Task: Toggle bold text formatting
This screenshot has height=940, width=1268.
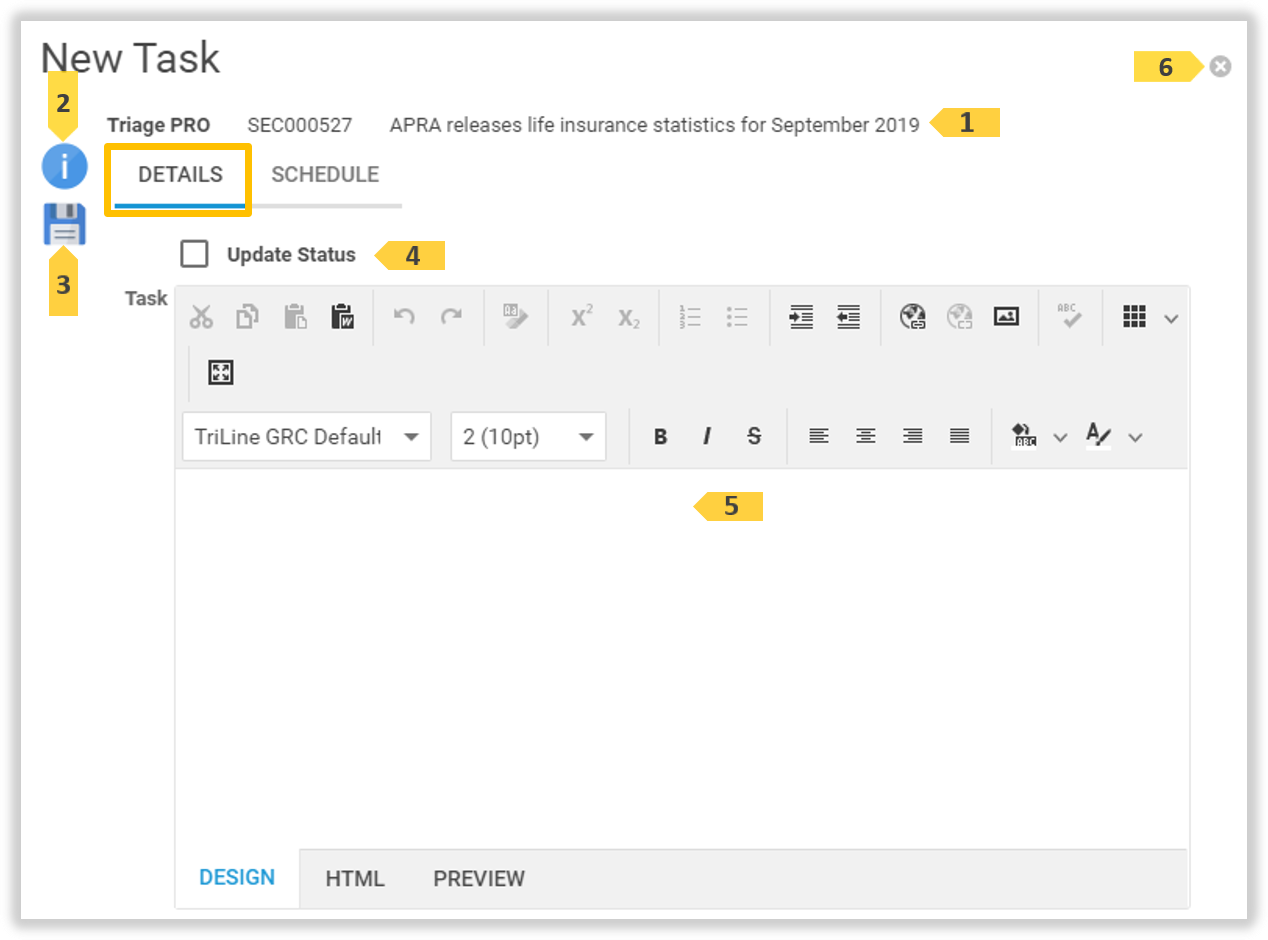Action: click(660, 436)
